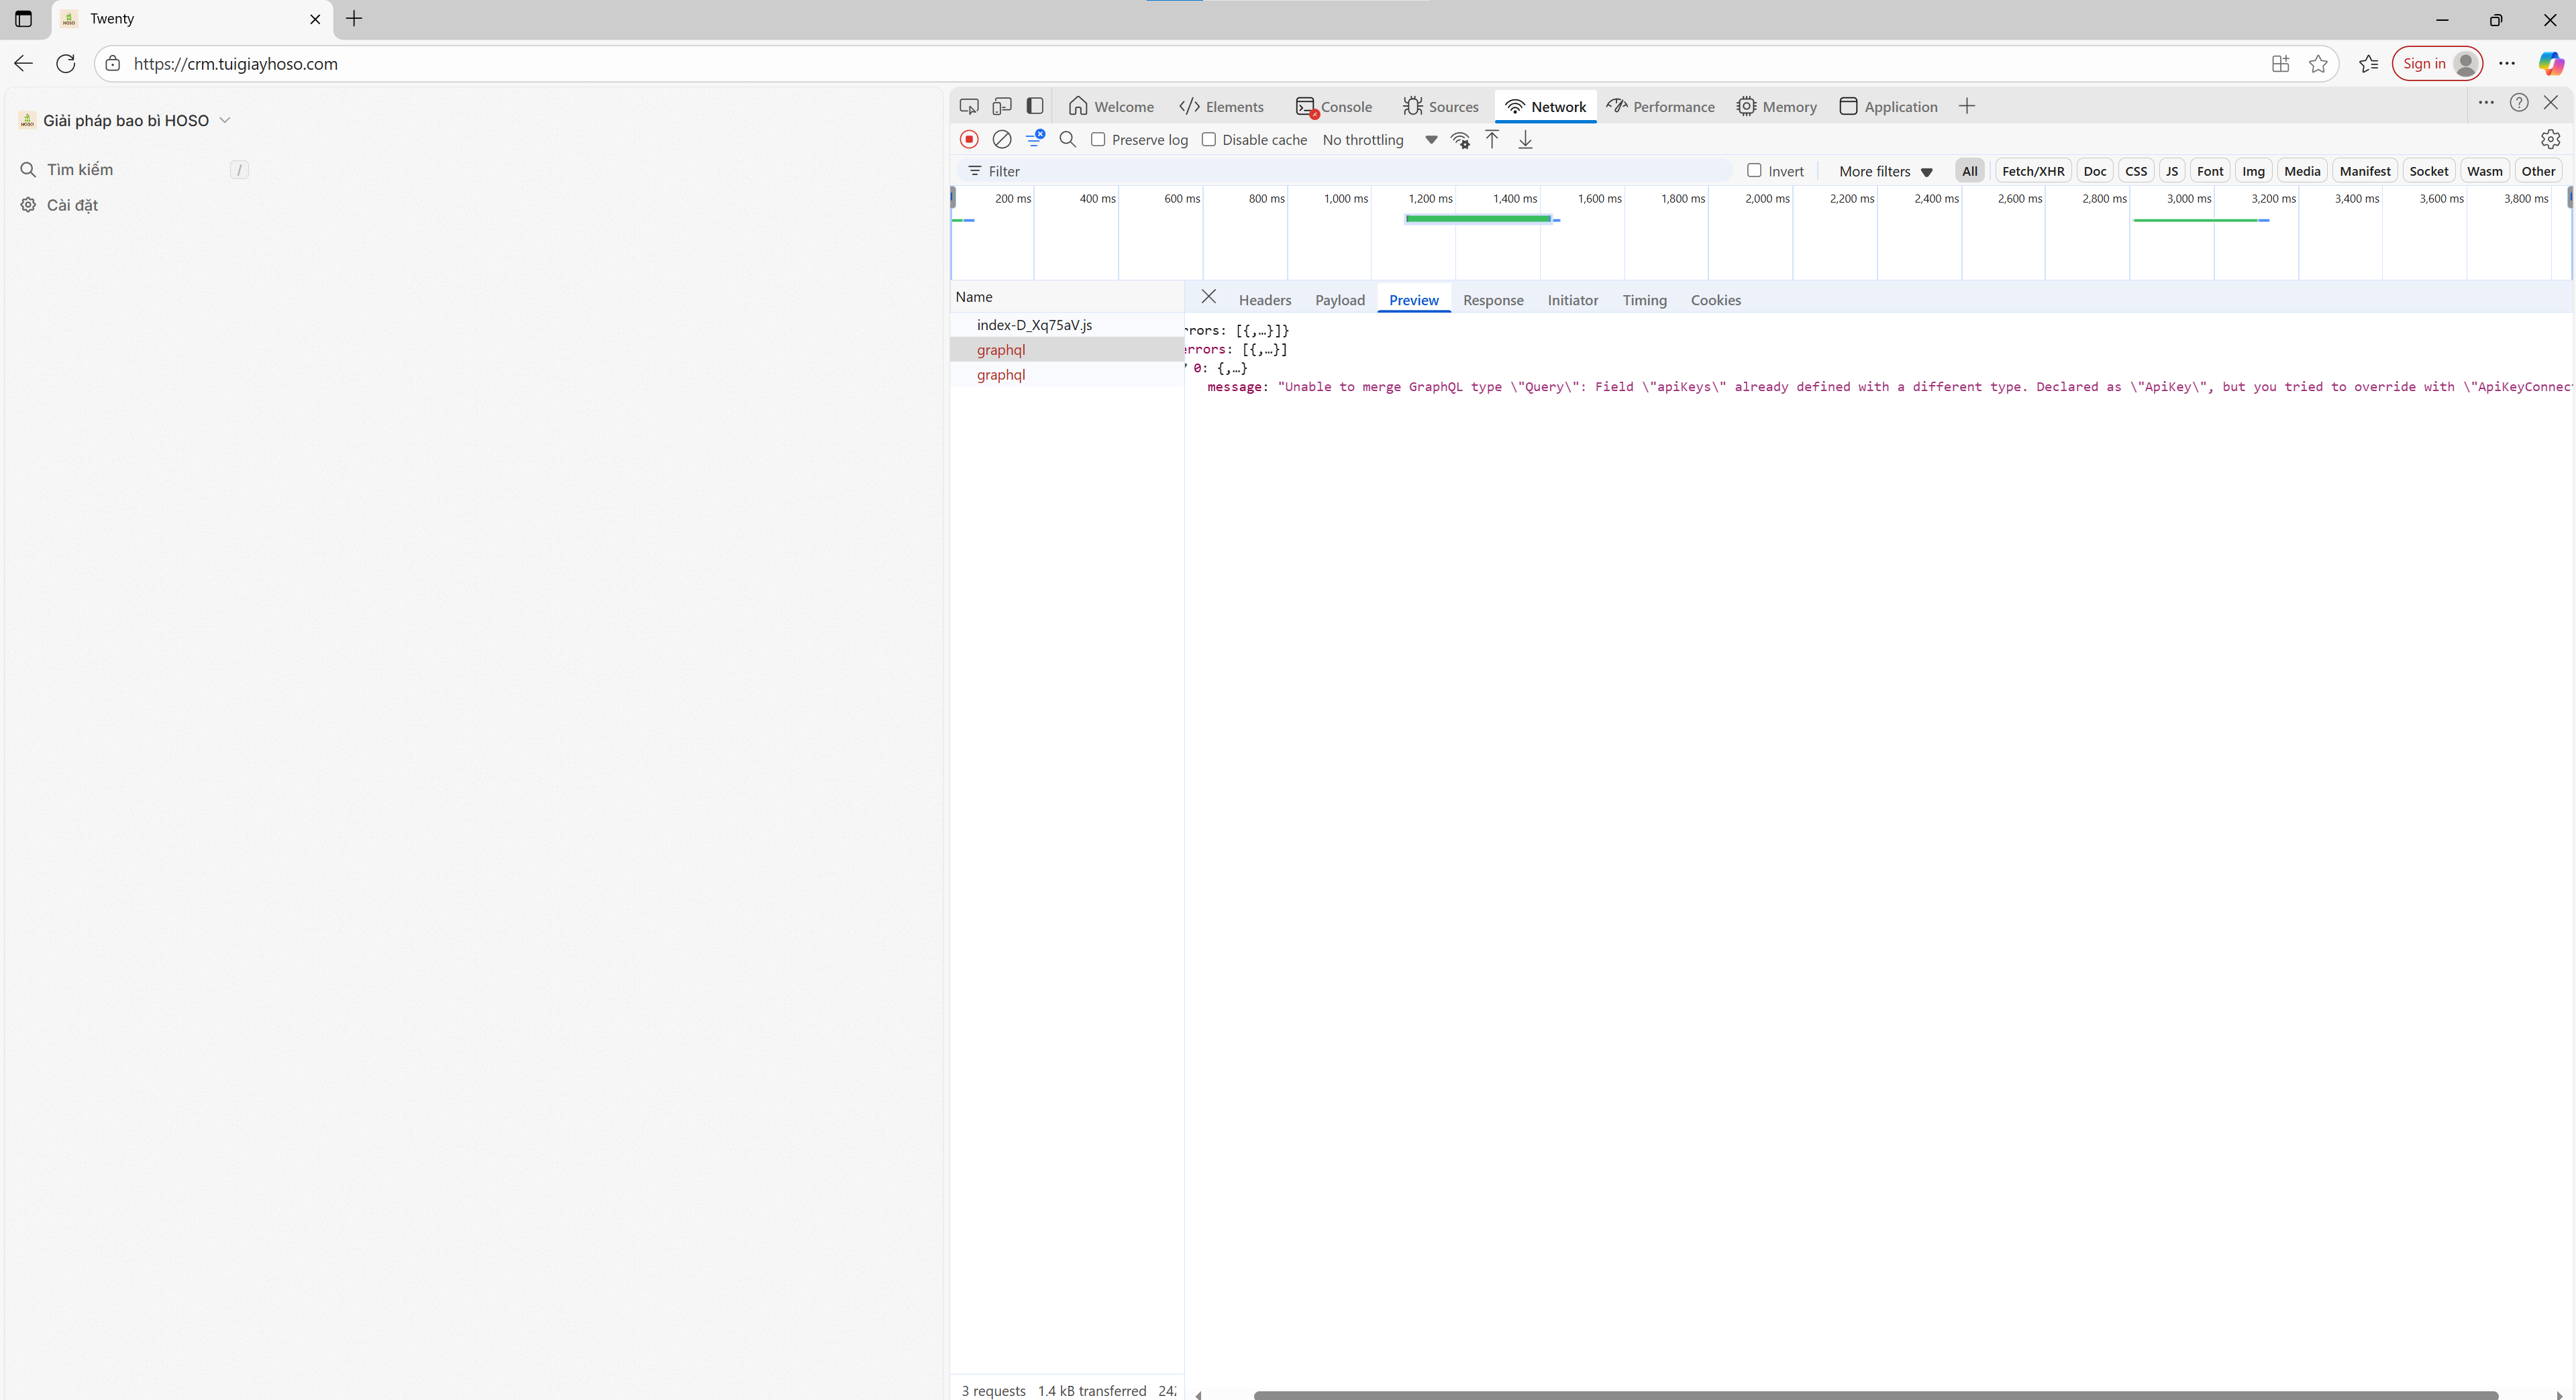The height and width of the screenshot is (1400, 2576).
Task: Open the browser Favorites list icon
Action: pyautogui.click(x=2368, y=63)
